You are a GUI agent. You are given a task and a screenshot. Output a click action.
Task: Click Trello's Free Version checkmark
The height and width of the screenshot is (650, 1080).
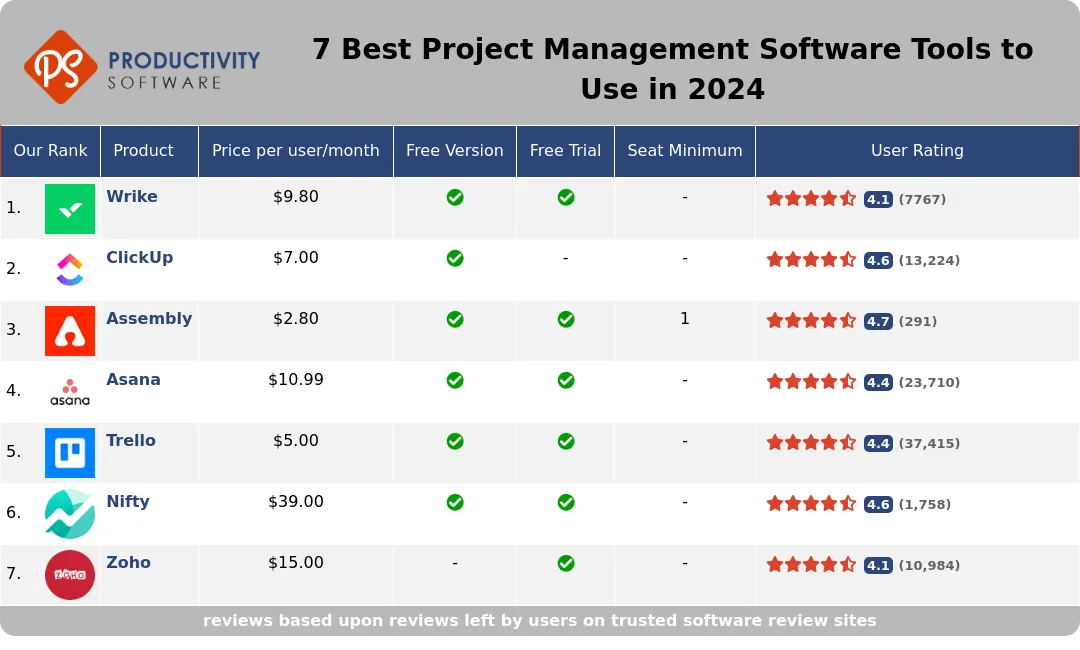[455, 441]
